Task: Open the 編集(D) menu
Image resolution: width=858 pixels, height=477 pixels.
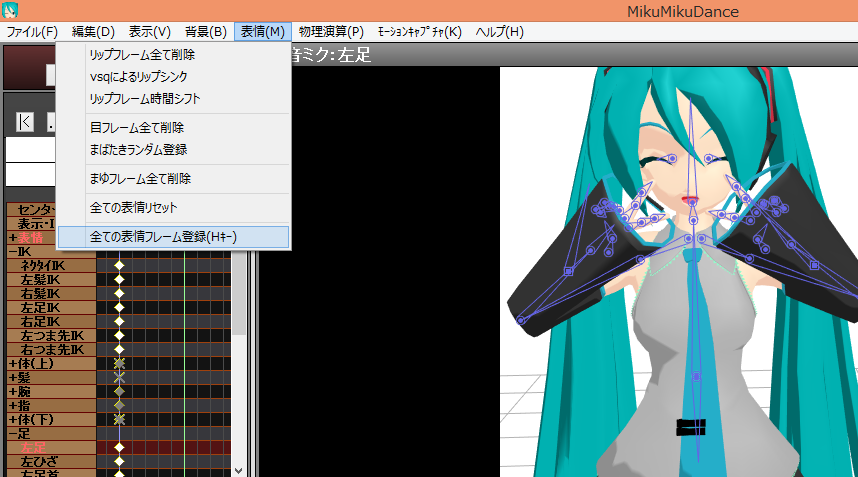Action: point(93,32)
